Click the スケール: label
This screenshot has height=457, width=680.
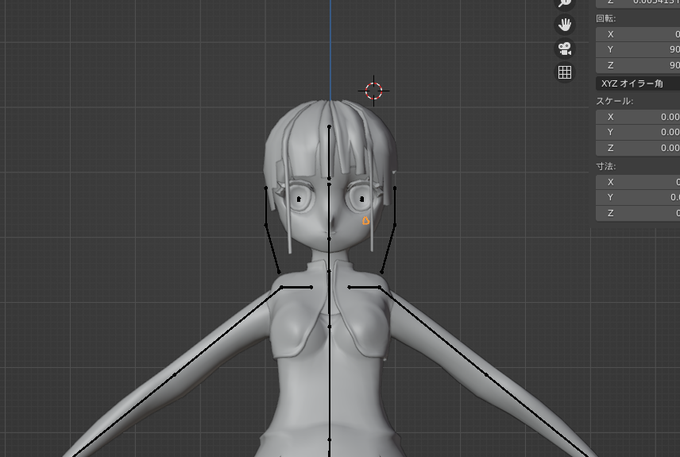(614, 101)
